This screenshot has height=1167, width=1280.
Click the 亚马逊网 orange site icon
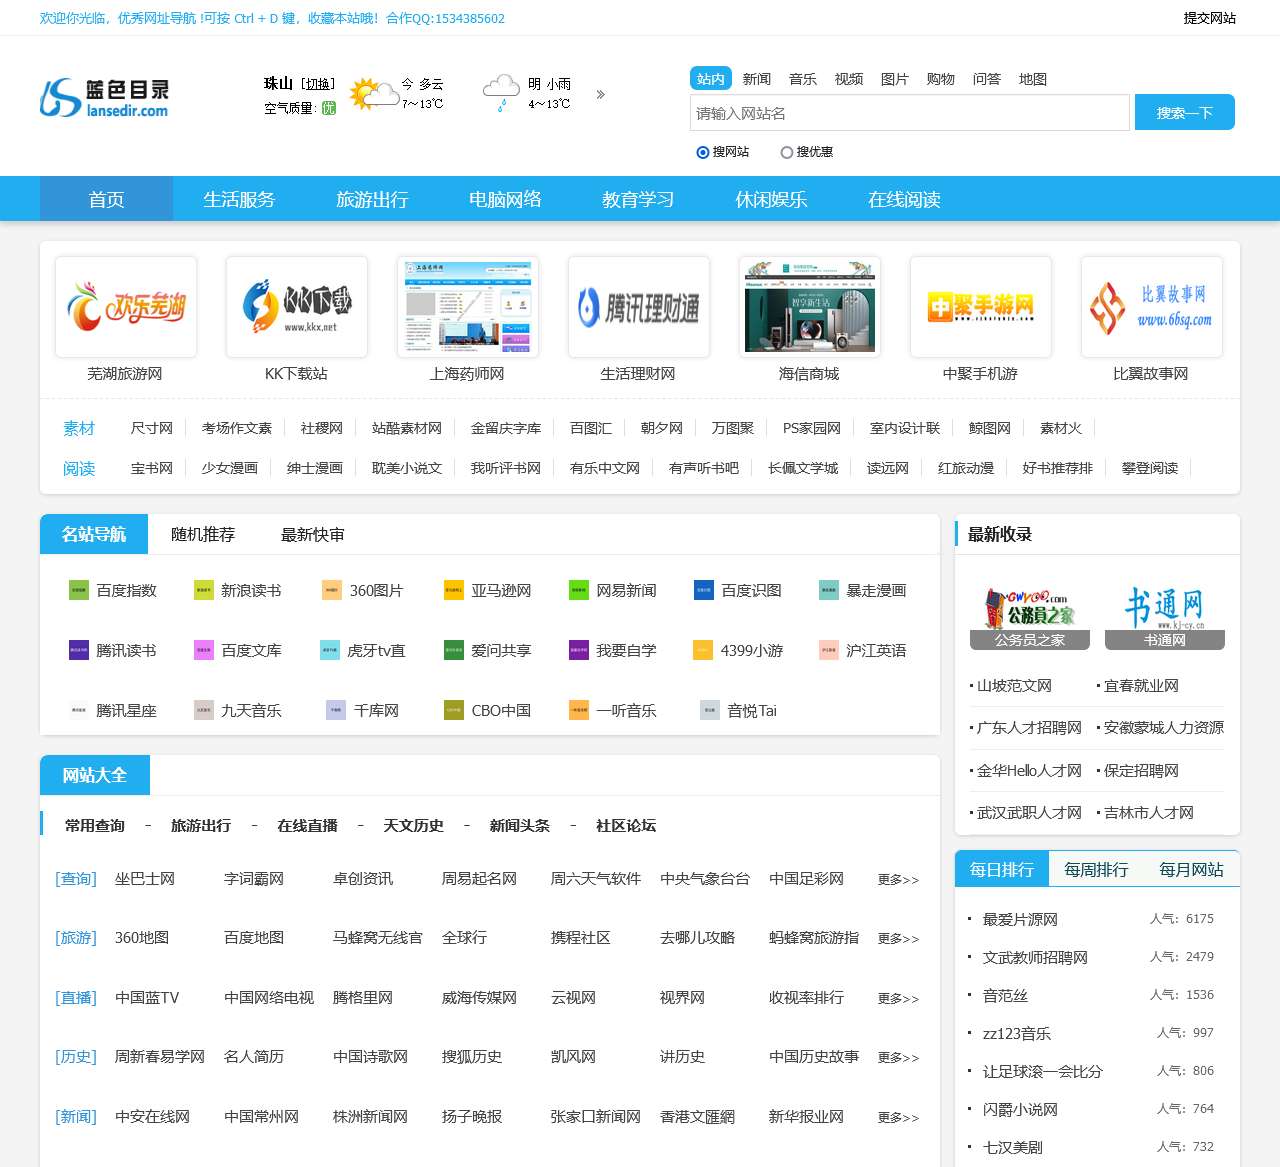pos(453,590)
